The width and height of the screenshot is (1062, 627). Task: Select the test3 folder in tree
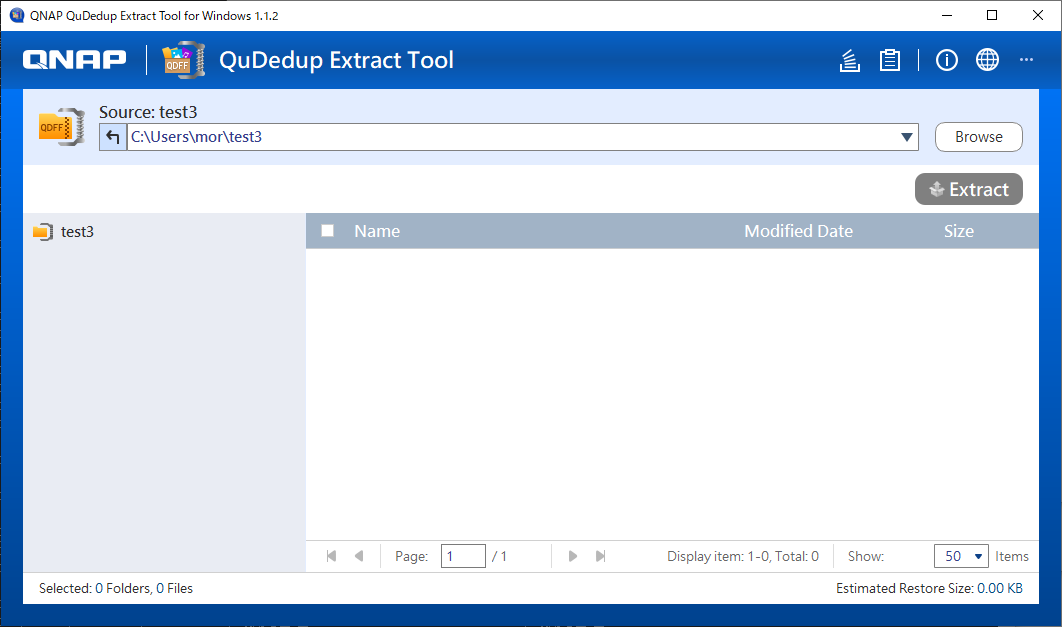pyautogui.click(x=64, y=232)
